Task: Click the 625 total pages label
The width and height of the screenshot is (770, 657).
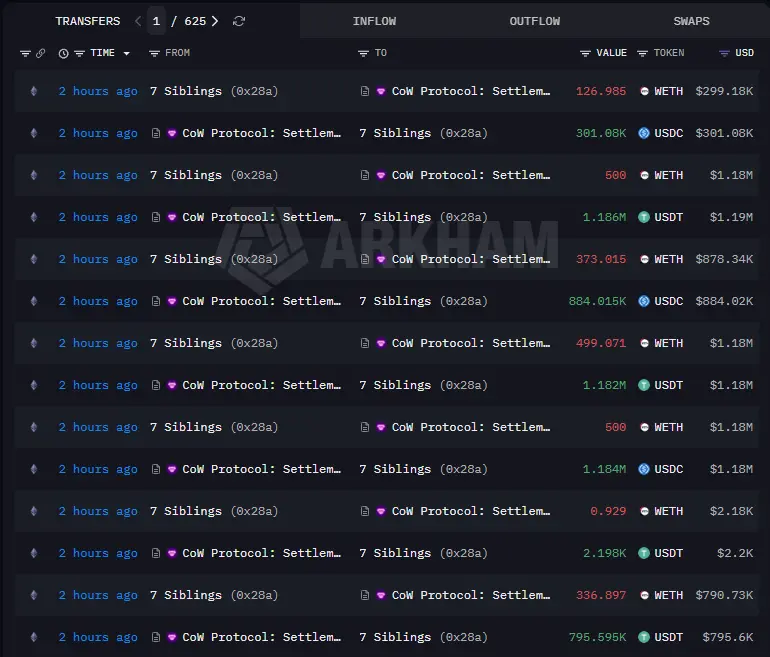Action: pos(195,21)
